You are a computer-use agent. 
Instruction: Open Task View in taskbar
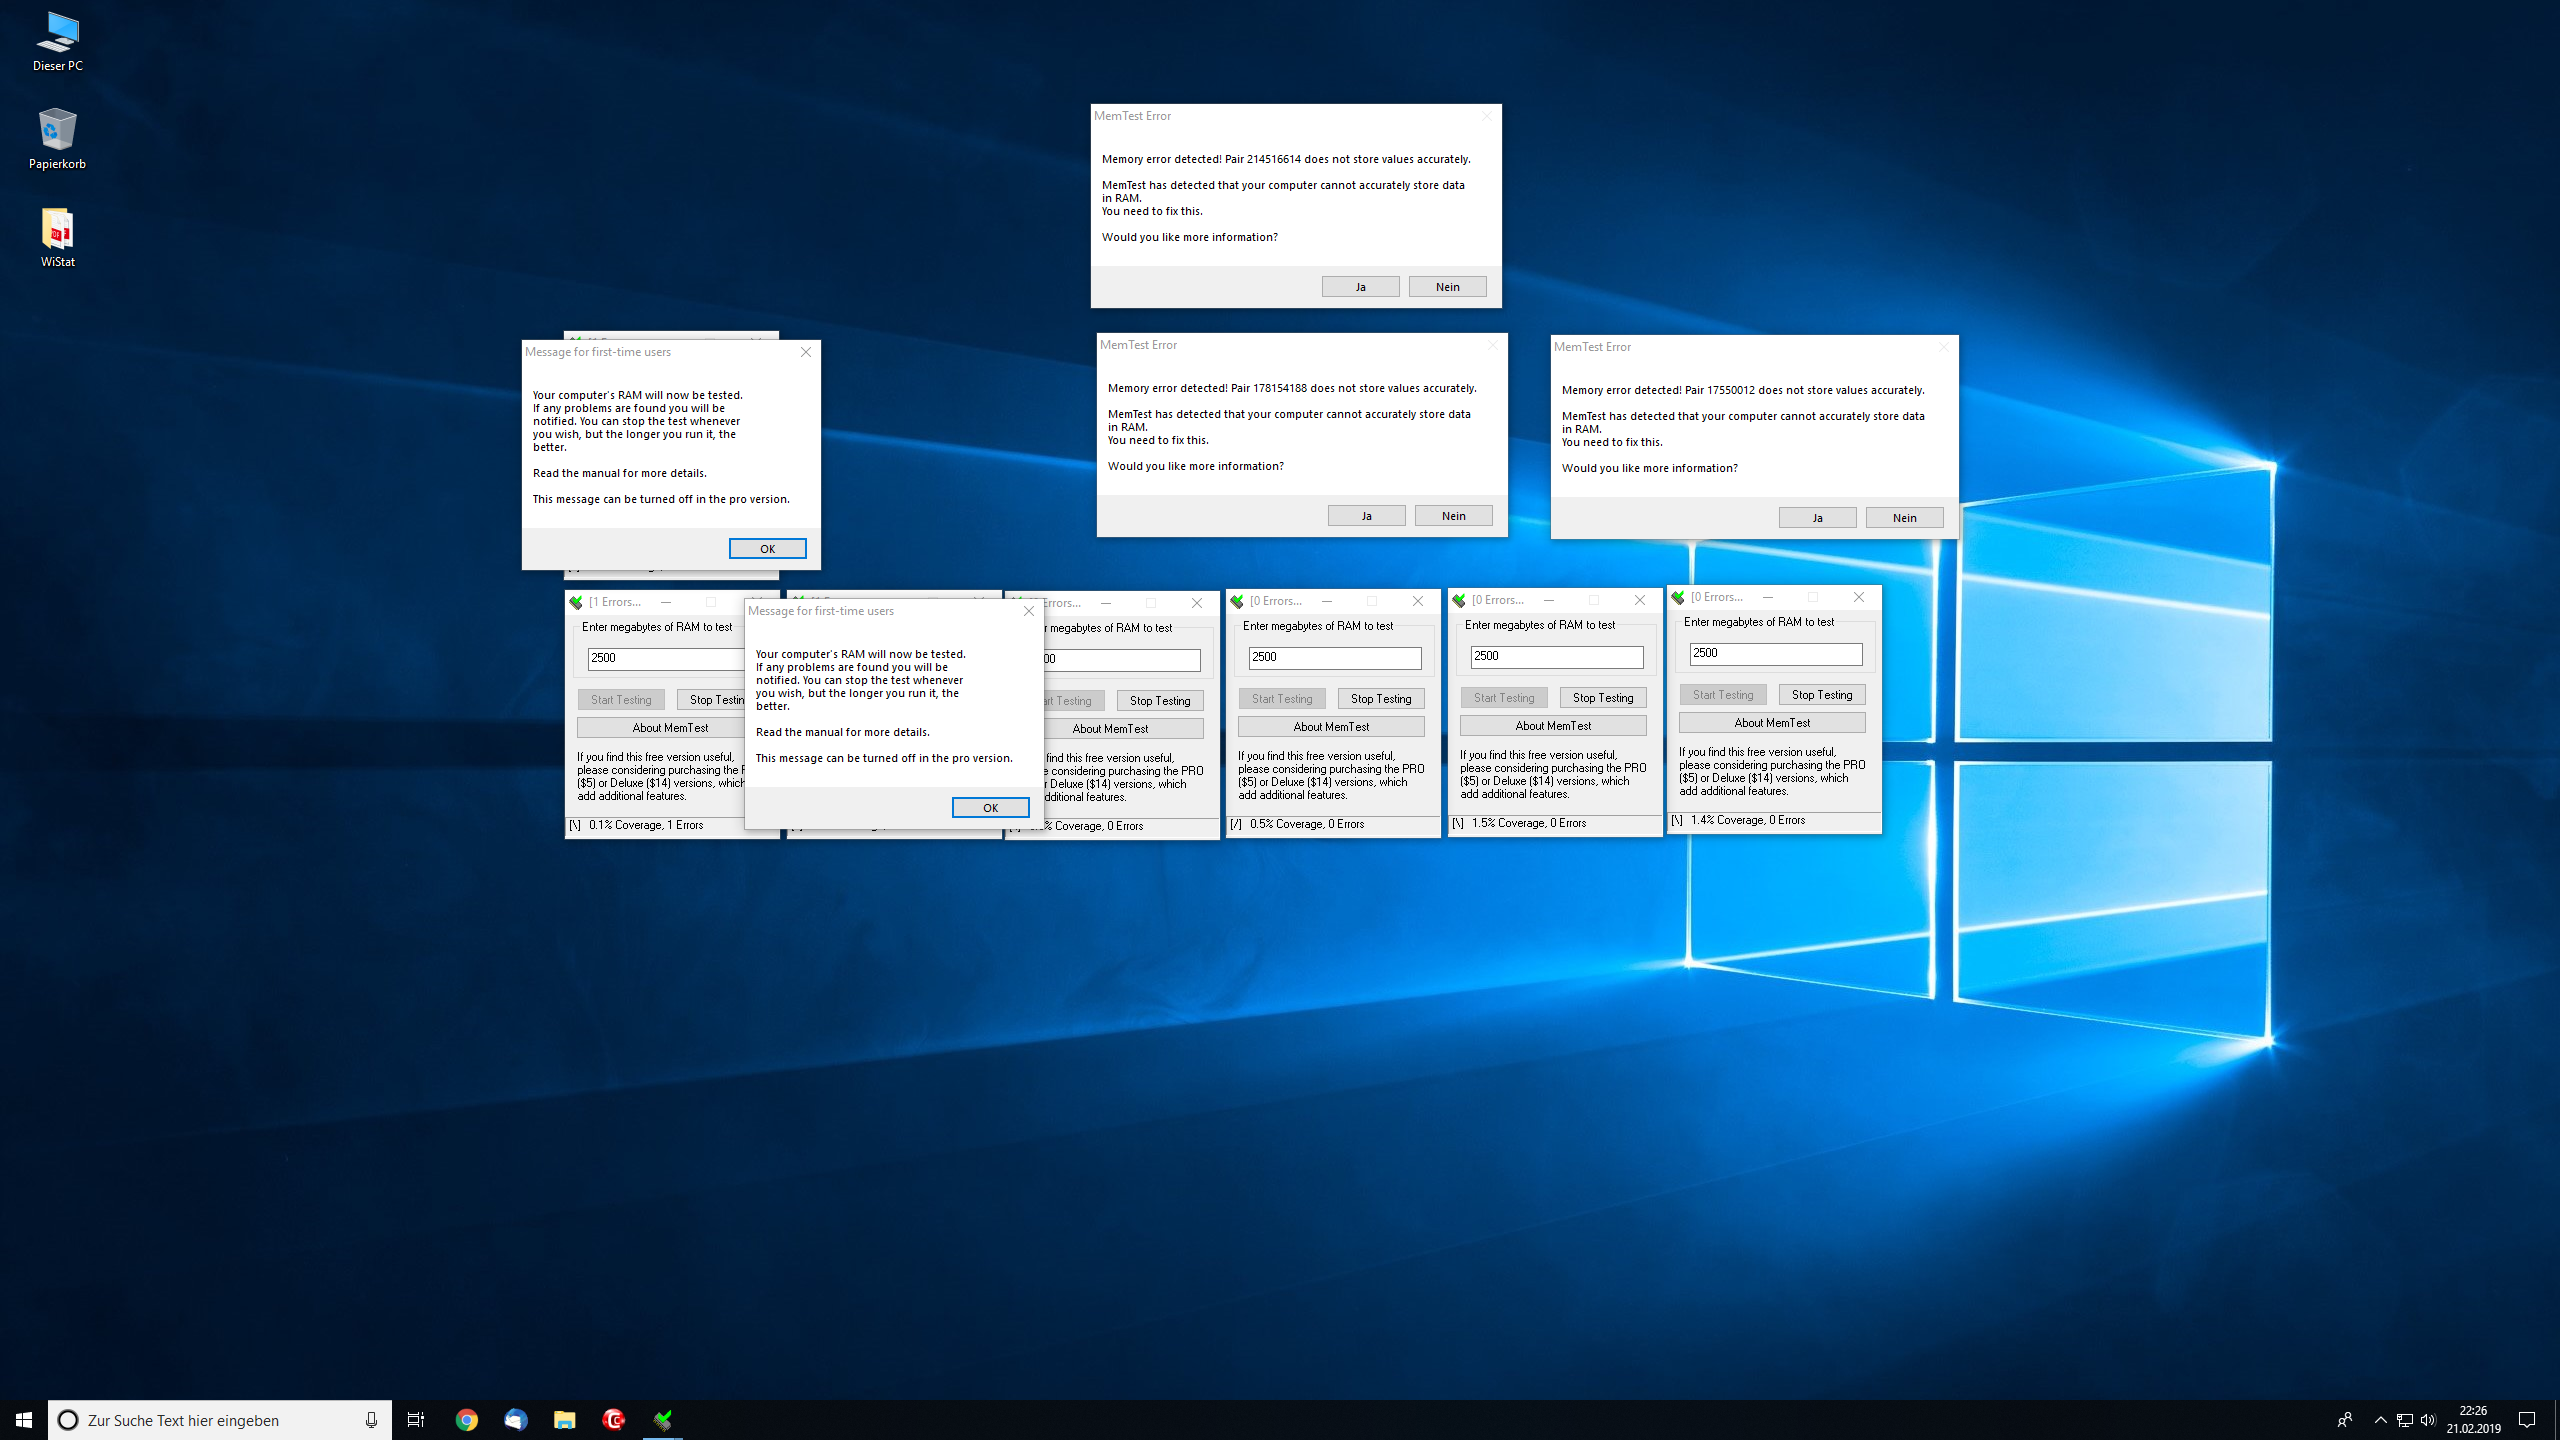[416, 1420]
